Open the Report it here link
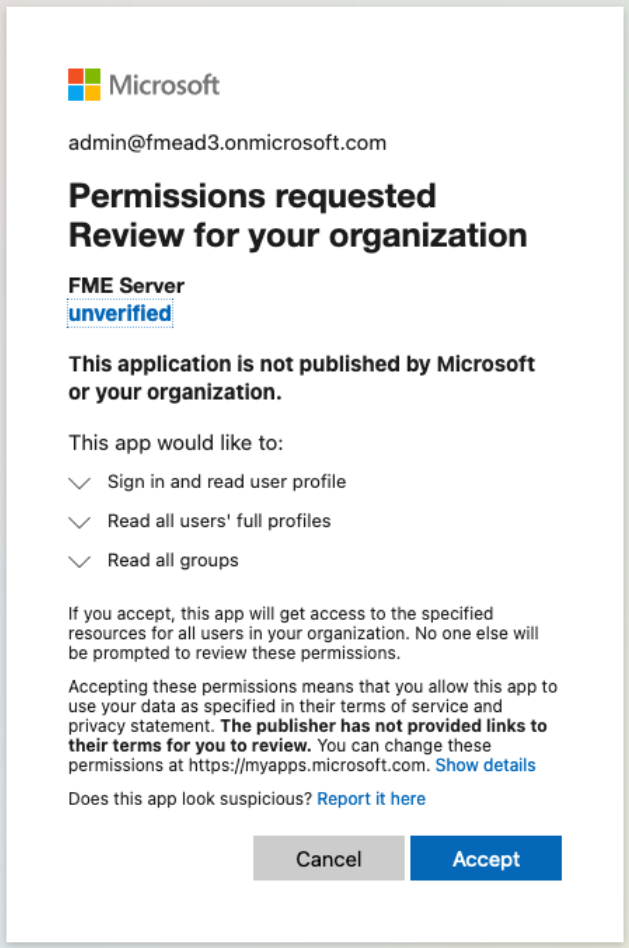Viewport: 629px width, 948px height. pyautogui.click(x=371, y=799)
